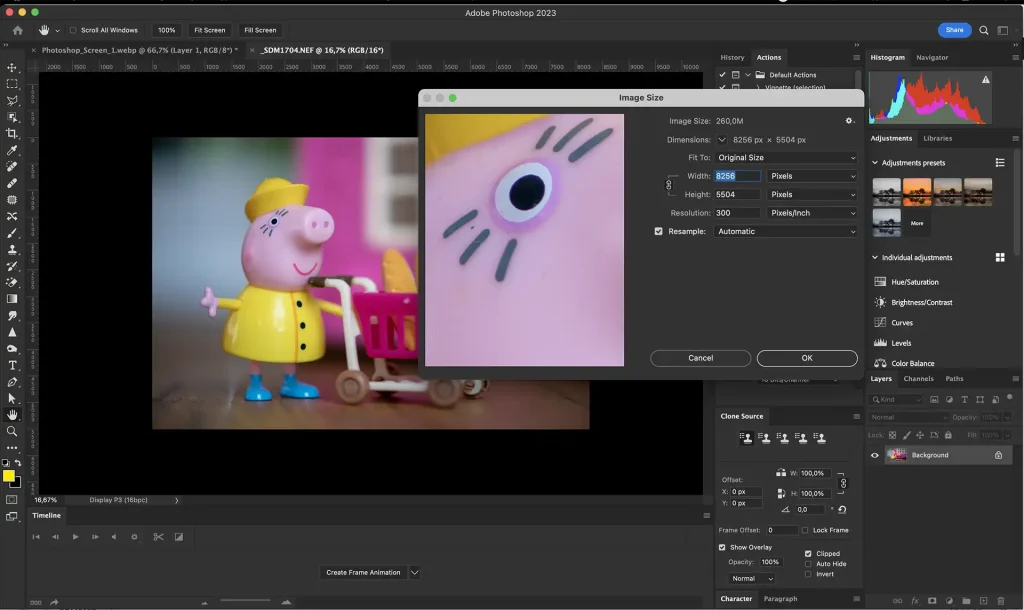Select the Horizontal Type tool

[12, 365]
